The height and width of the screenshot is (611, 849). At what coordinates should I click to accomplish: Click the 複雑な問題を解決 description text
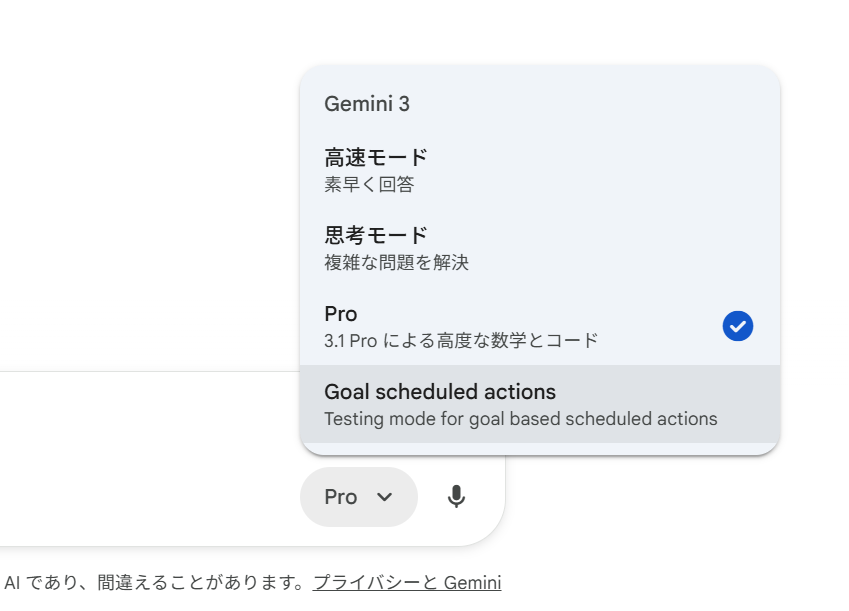pos(396,263)
